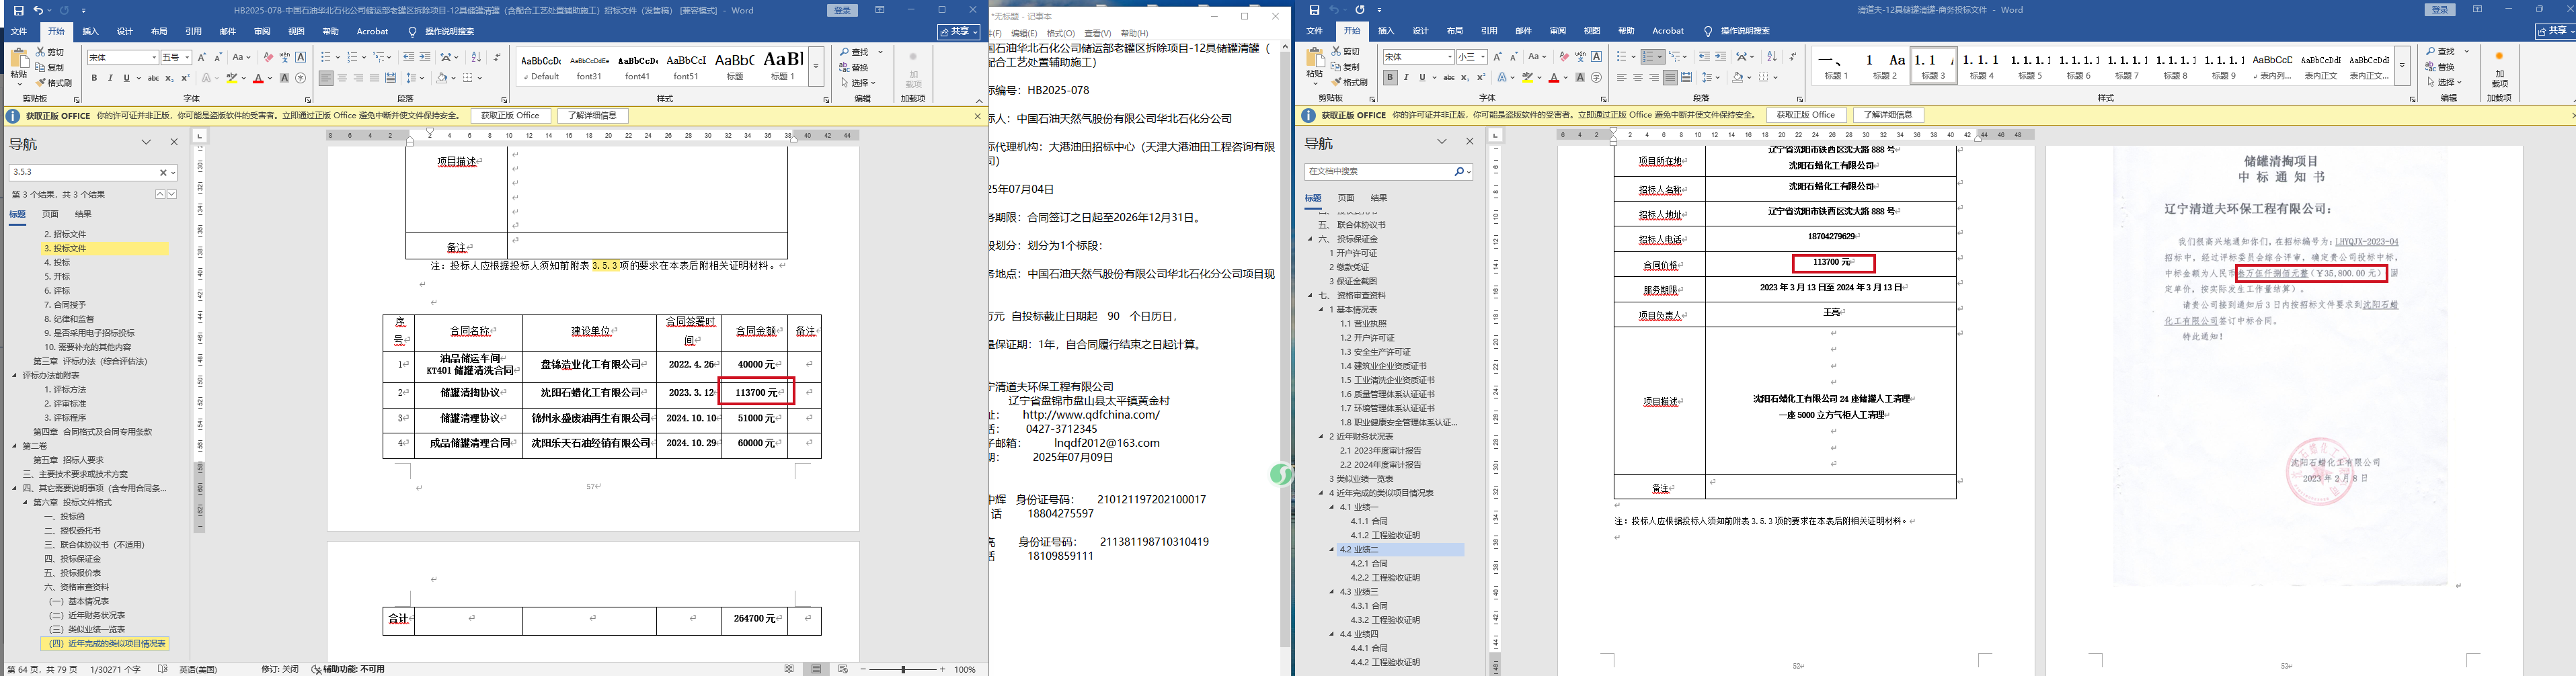Open the 视图 tab in right Word

point(1592,32)
